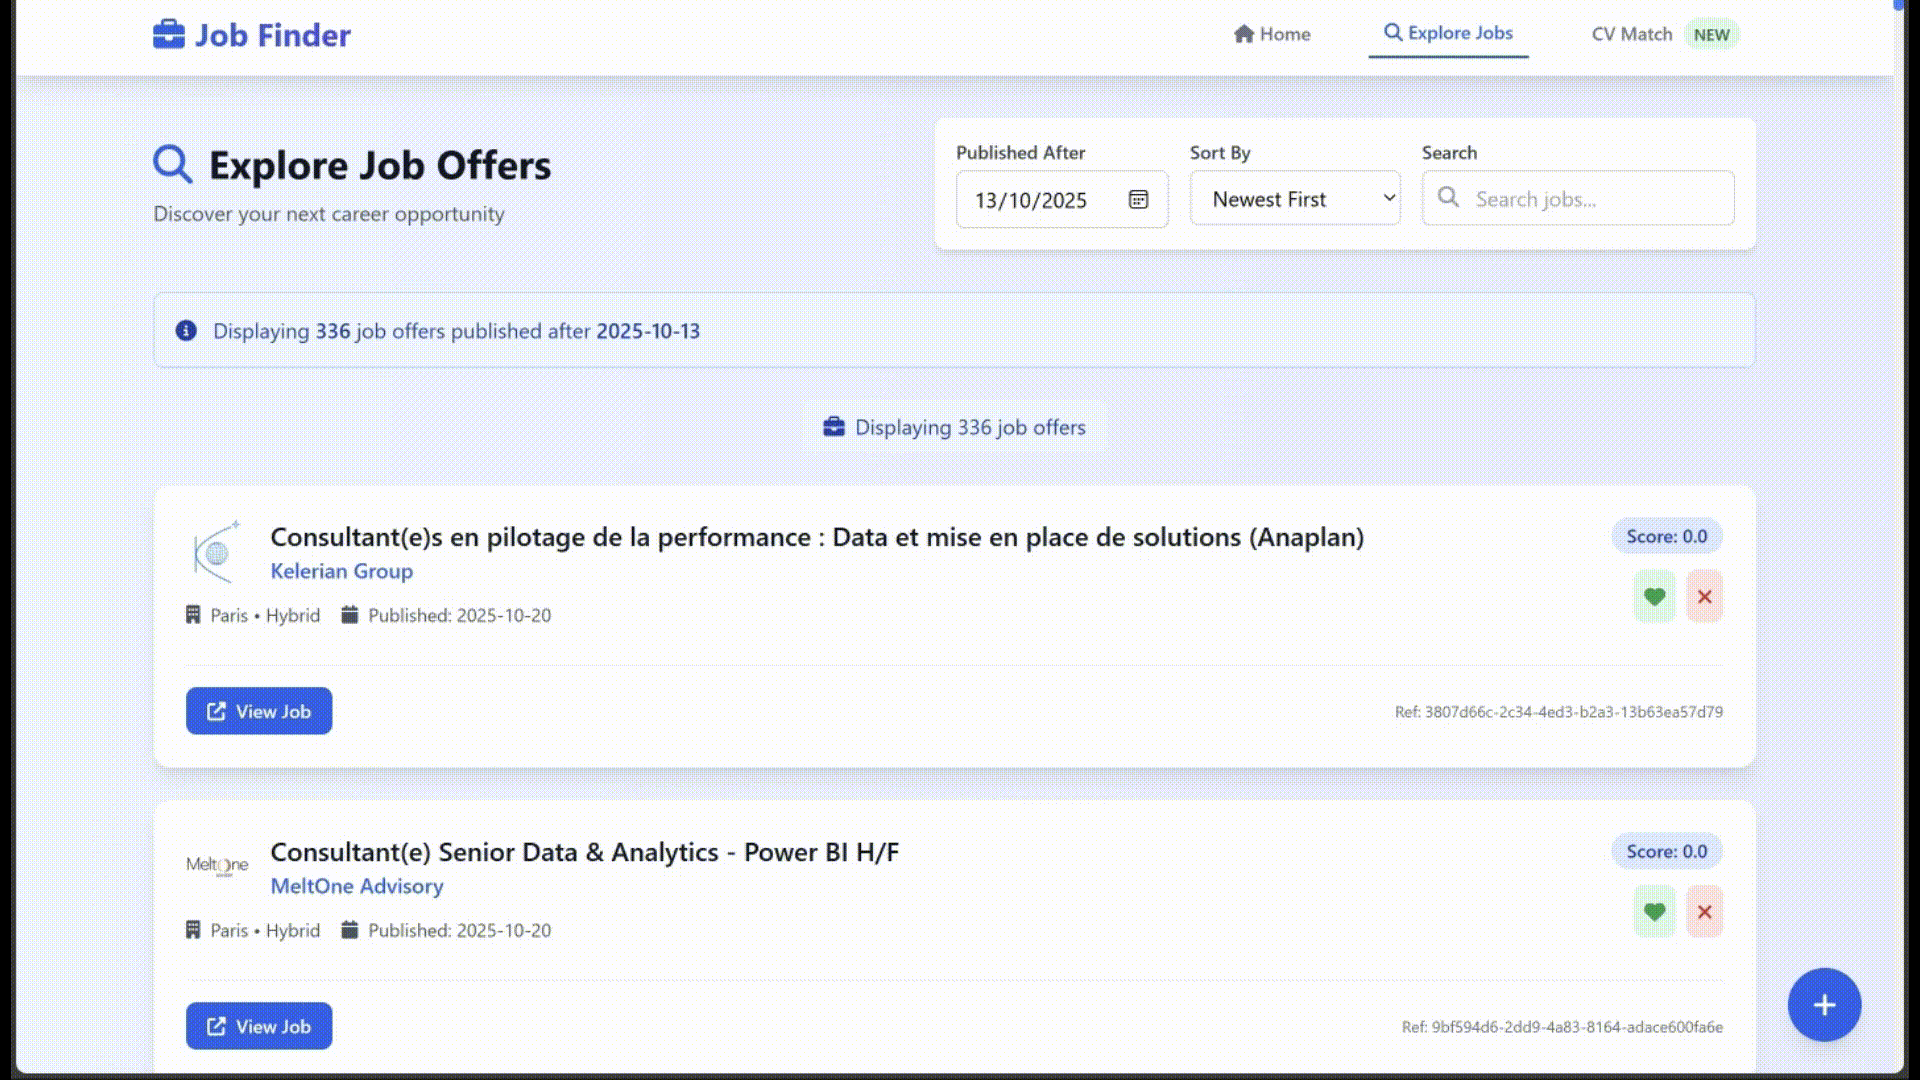Click the external-link icon on first View Job button
The image size is (1920, 1080).
[x=215, y=711]
